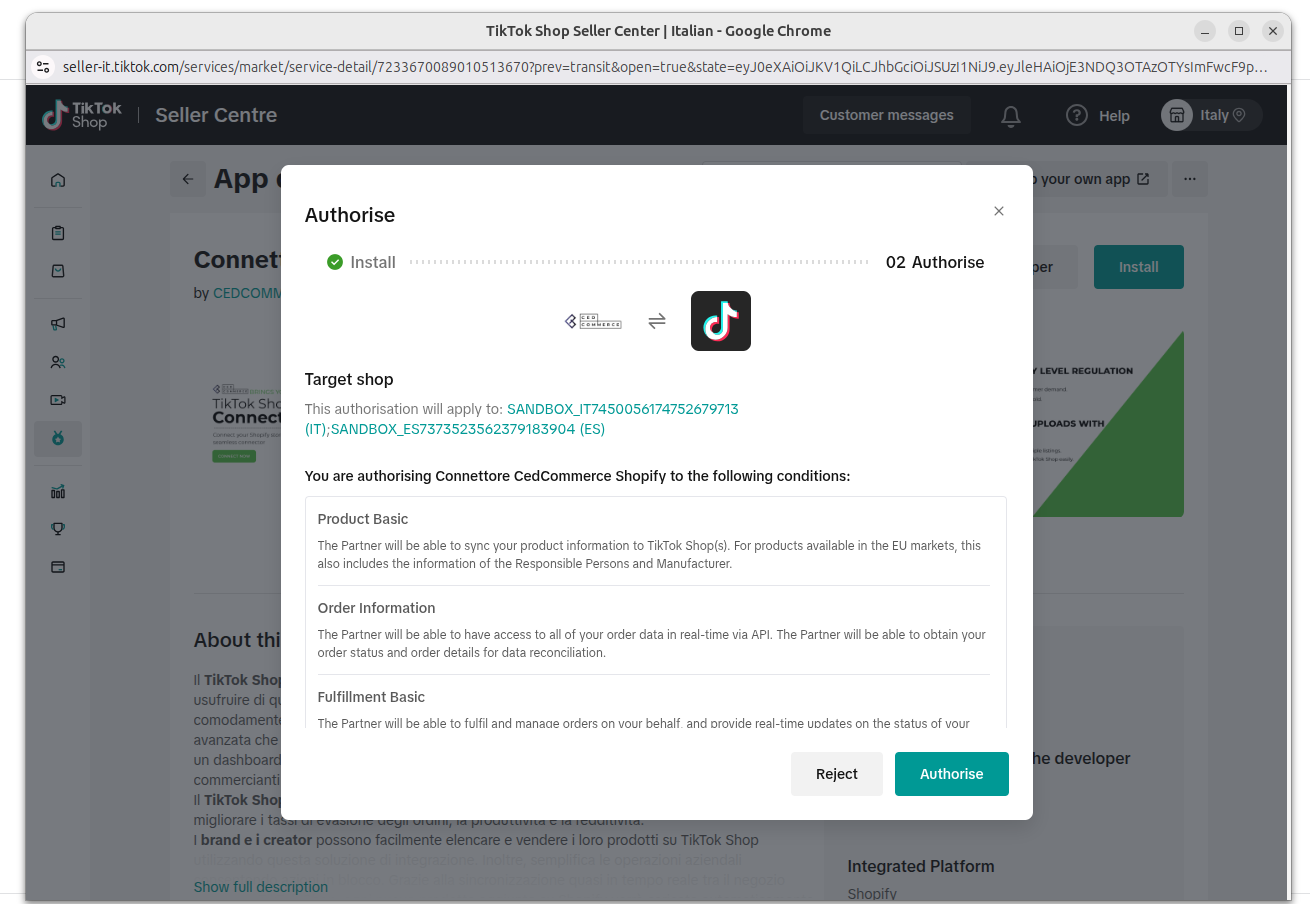This screenshot has width=1310, height=904.
Task: Open the Italy region selector
Action: [1212, 115]
